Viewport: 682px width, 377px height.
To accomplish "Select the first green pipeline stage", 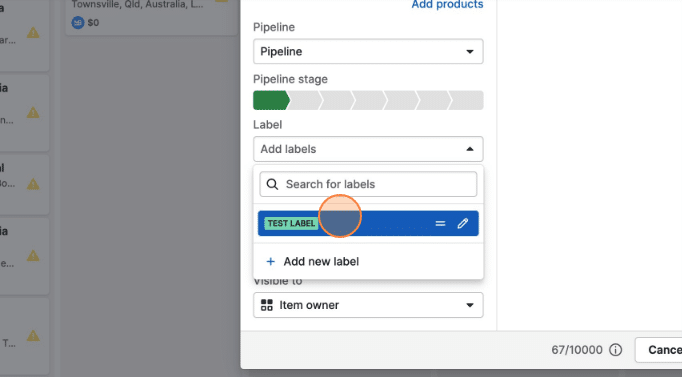I will click(271, 100).
